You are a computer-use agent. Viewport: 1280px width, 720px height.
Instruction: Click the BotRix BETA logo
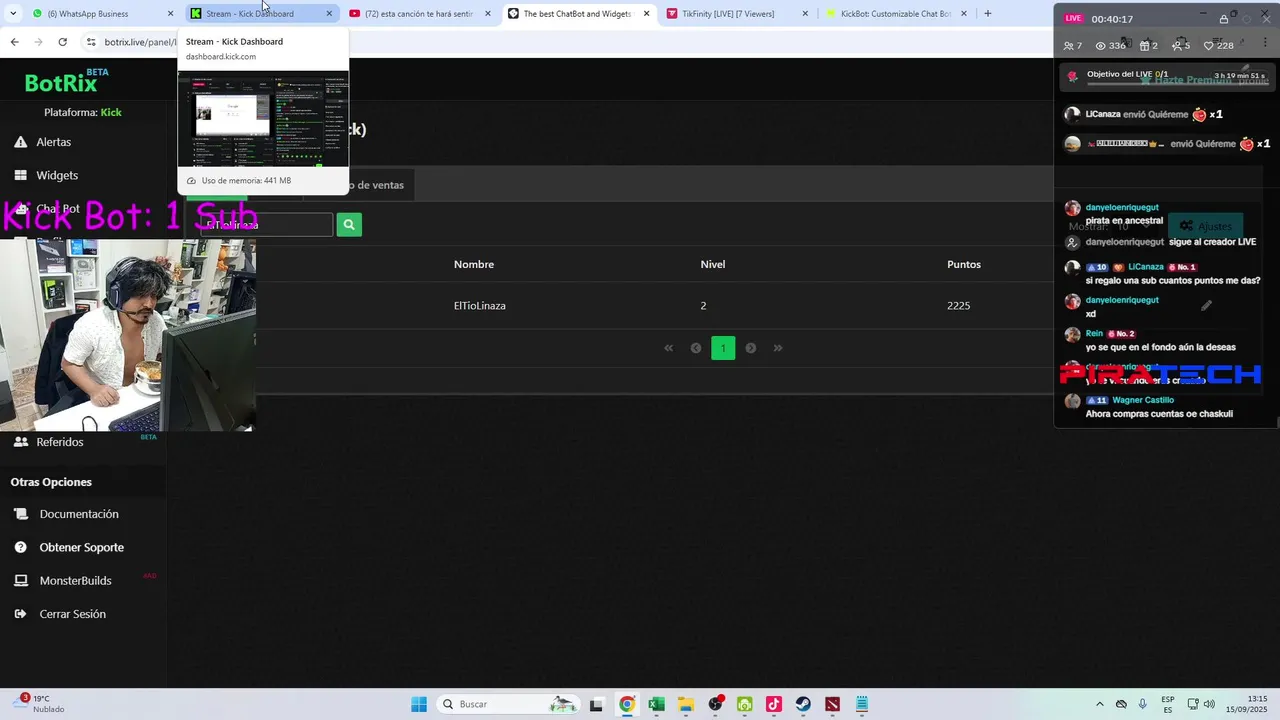point(66,82)
